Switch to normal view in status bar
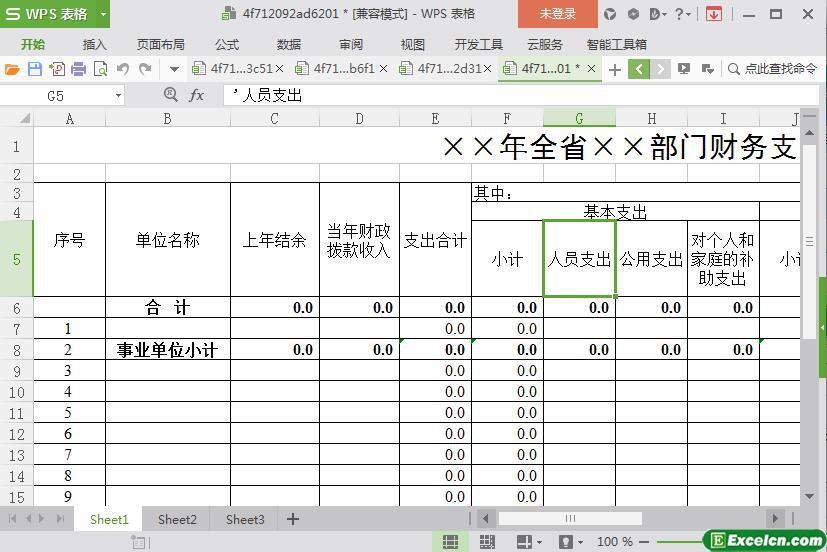Image resolution: width=827 pixels, height=552 pixels. 450,541
